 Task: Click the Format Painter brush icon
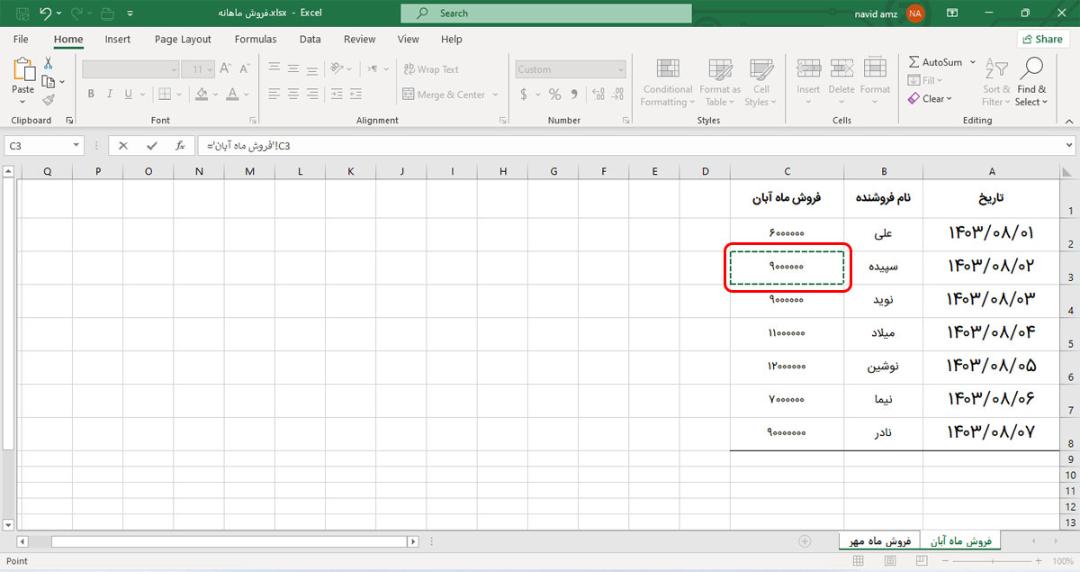48,99
